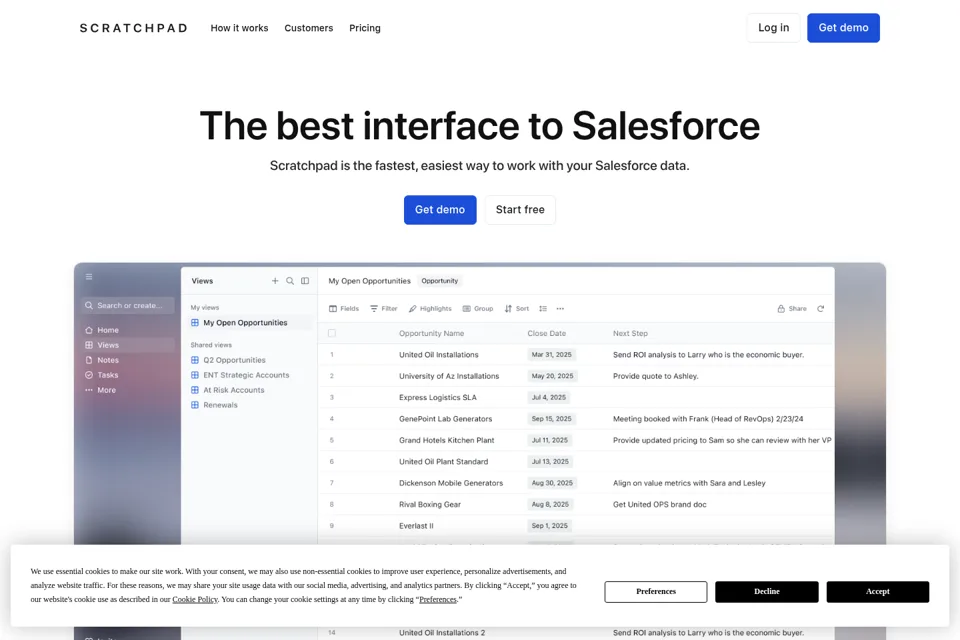
Task: Click the row height icon after Sort
Action: coord(543,309)
